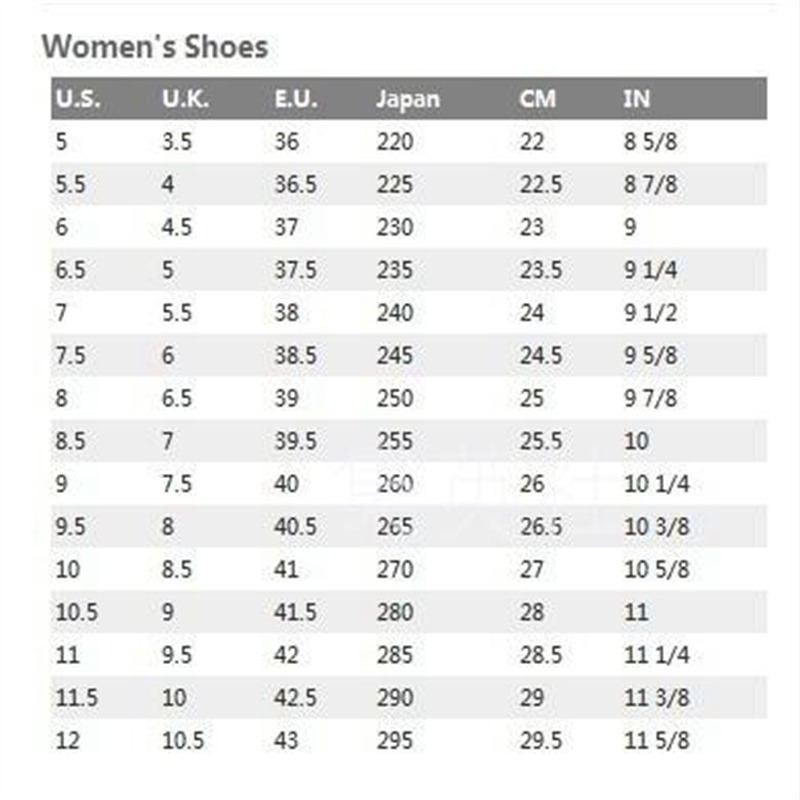Click the Women's Shoes heading
800x800 pixels.
point(155,47)
